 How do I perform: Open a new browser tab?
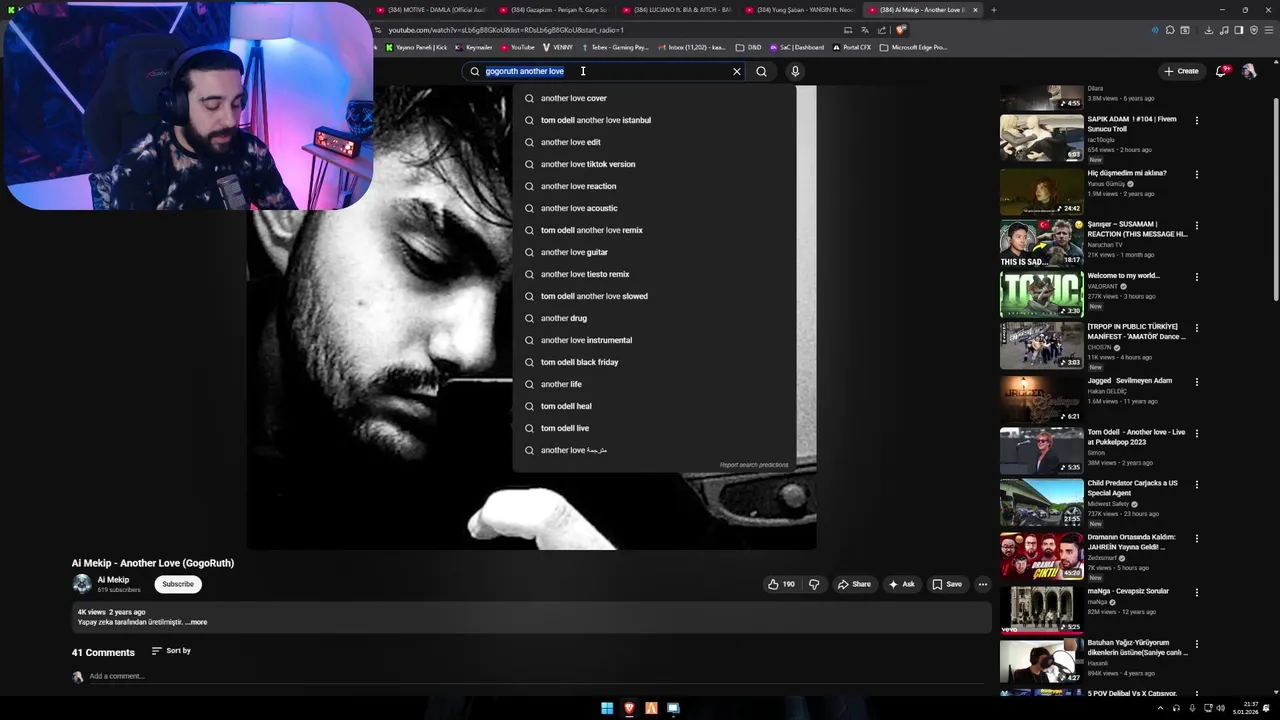point(993,10)
